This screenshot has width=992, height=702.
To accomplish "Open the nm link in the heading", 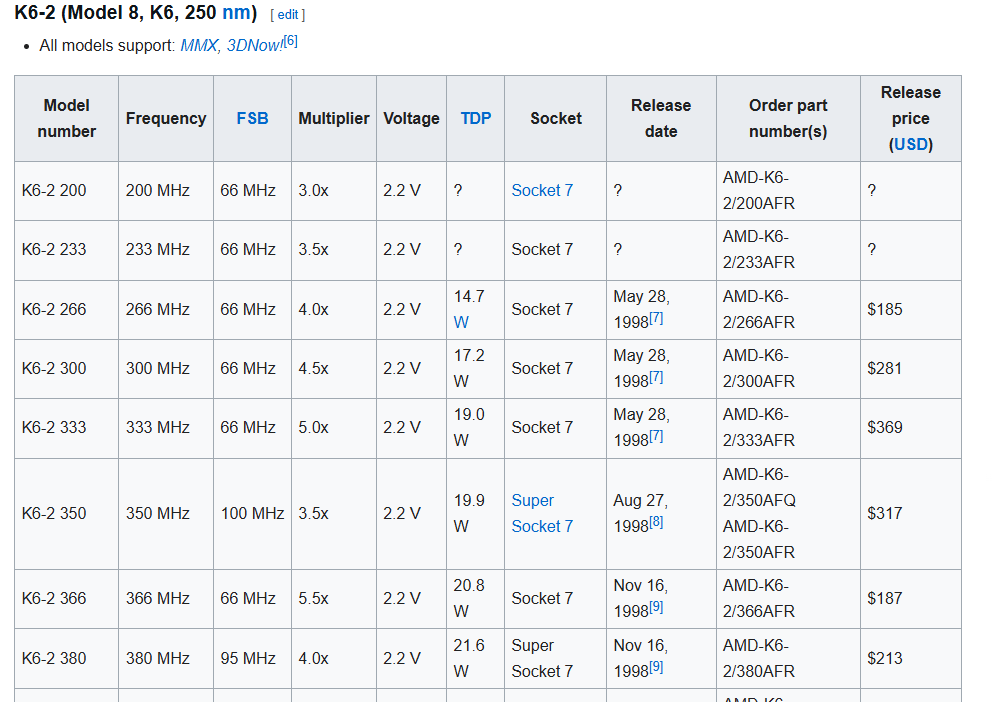I will pyautogui.click(x=236, y=12).
